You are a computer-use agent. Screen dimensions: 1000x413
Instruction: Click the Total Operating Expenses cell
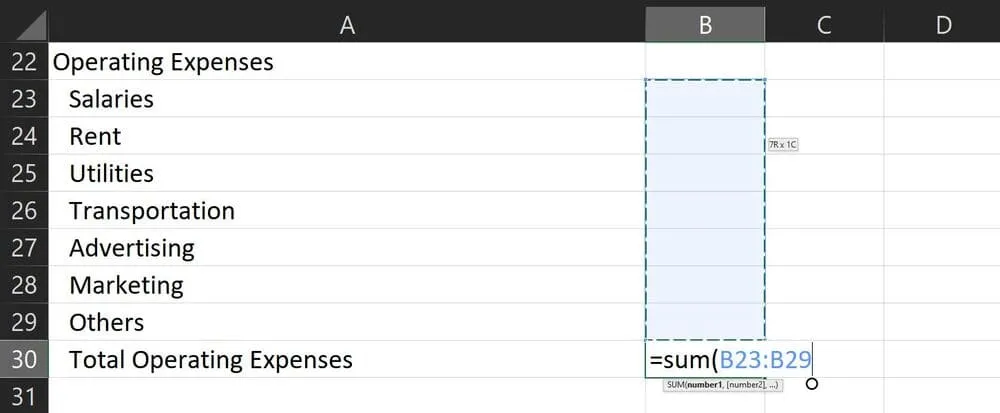(x=210, y=359)
